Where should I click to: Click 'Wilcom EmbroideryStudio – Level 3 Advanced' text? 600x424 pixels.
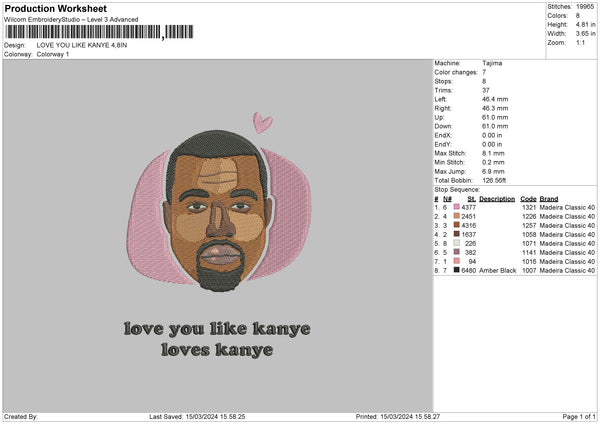click(71, 20)
